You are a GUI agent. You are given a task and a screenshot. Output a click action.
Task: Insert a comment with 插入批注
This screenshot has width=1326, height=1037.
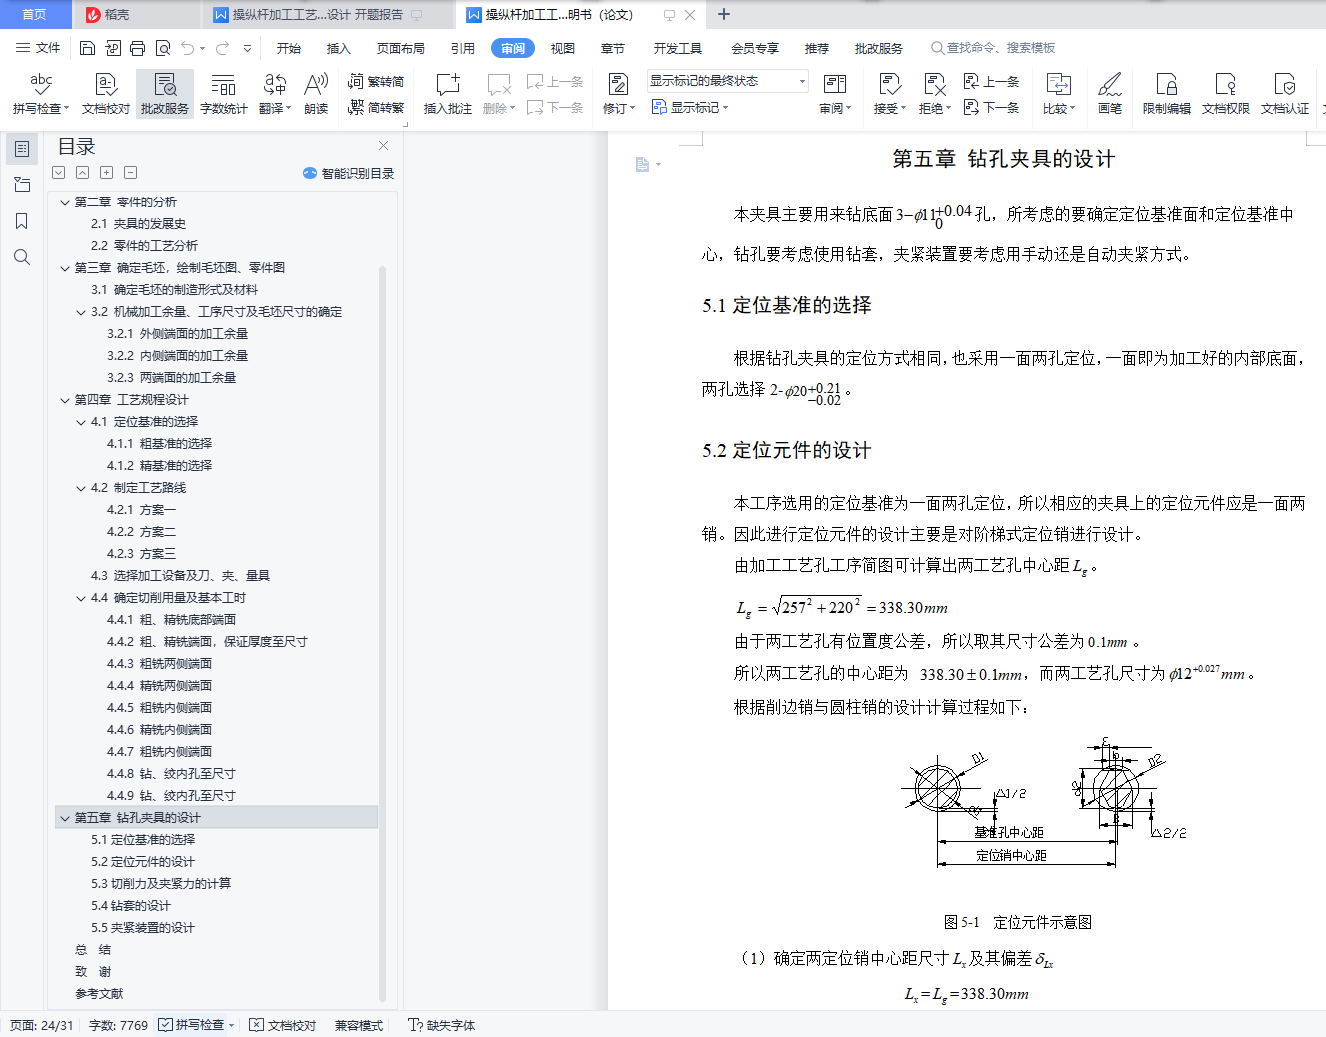pyautogui.click(x=447, y=93)
